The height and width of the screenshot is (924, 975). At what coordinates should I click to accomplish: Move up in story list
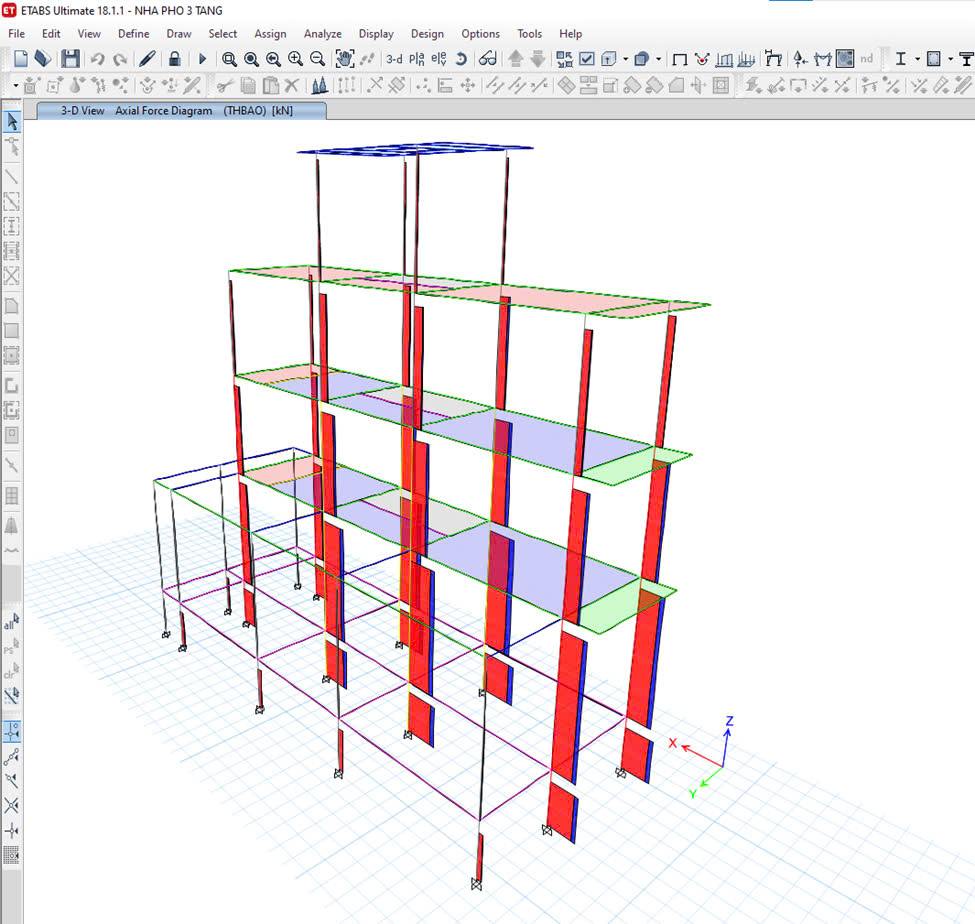(x=515, y=58)
